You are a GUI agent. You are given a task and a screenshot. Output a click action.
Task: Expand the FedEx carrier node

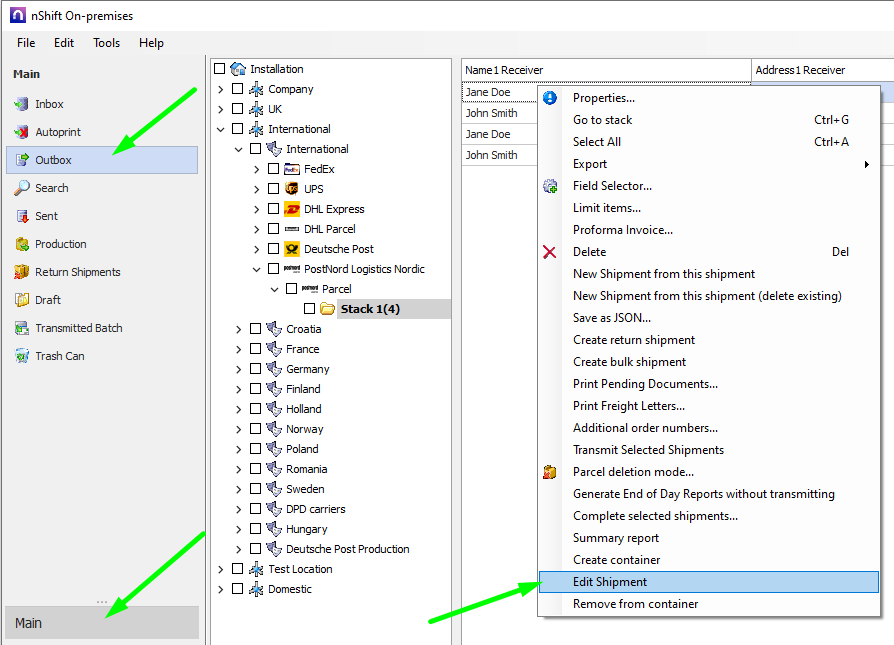[x=257, y=169]
